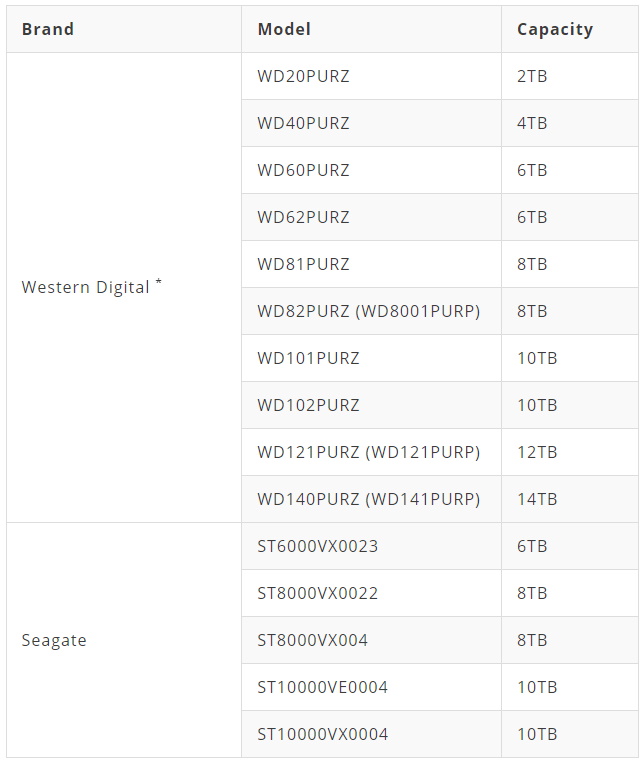Viewport: 644px width, 764px height.
Task: Click the 12TB capacity cell
Action: (x=570, y=452)
